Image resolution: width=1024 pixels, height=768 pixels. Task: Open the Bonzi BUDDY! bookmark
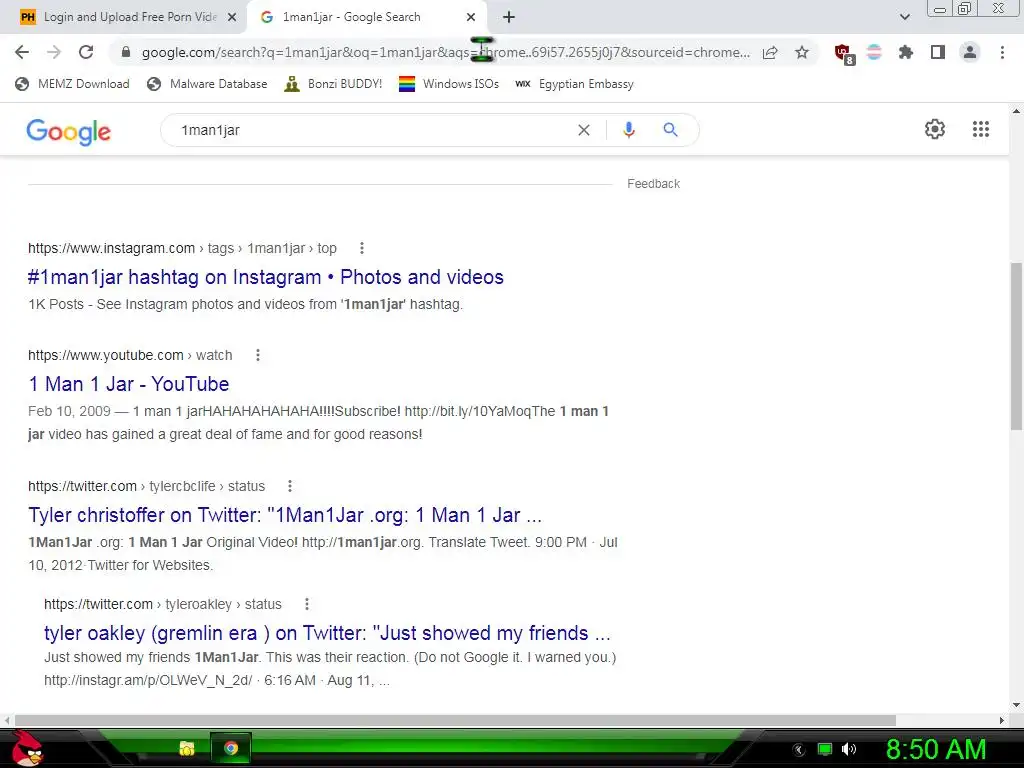point(334,84)
